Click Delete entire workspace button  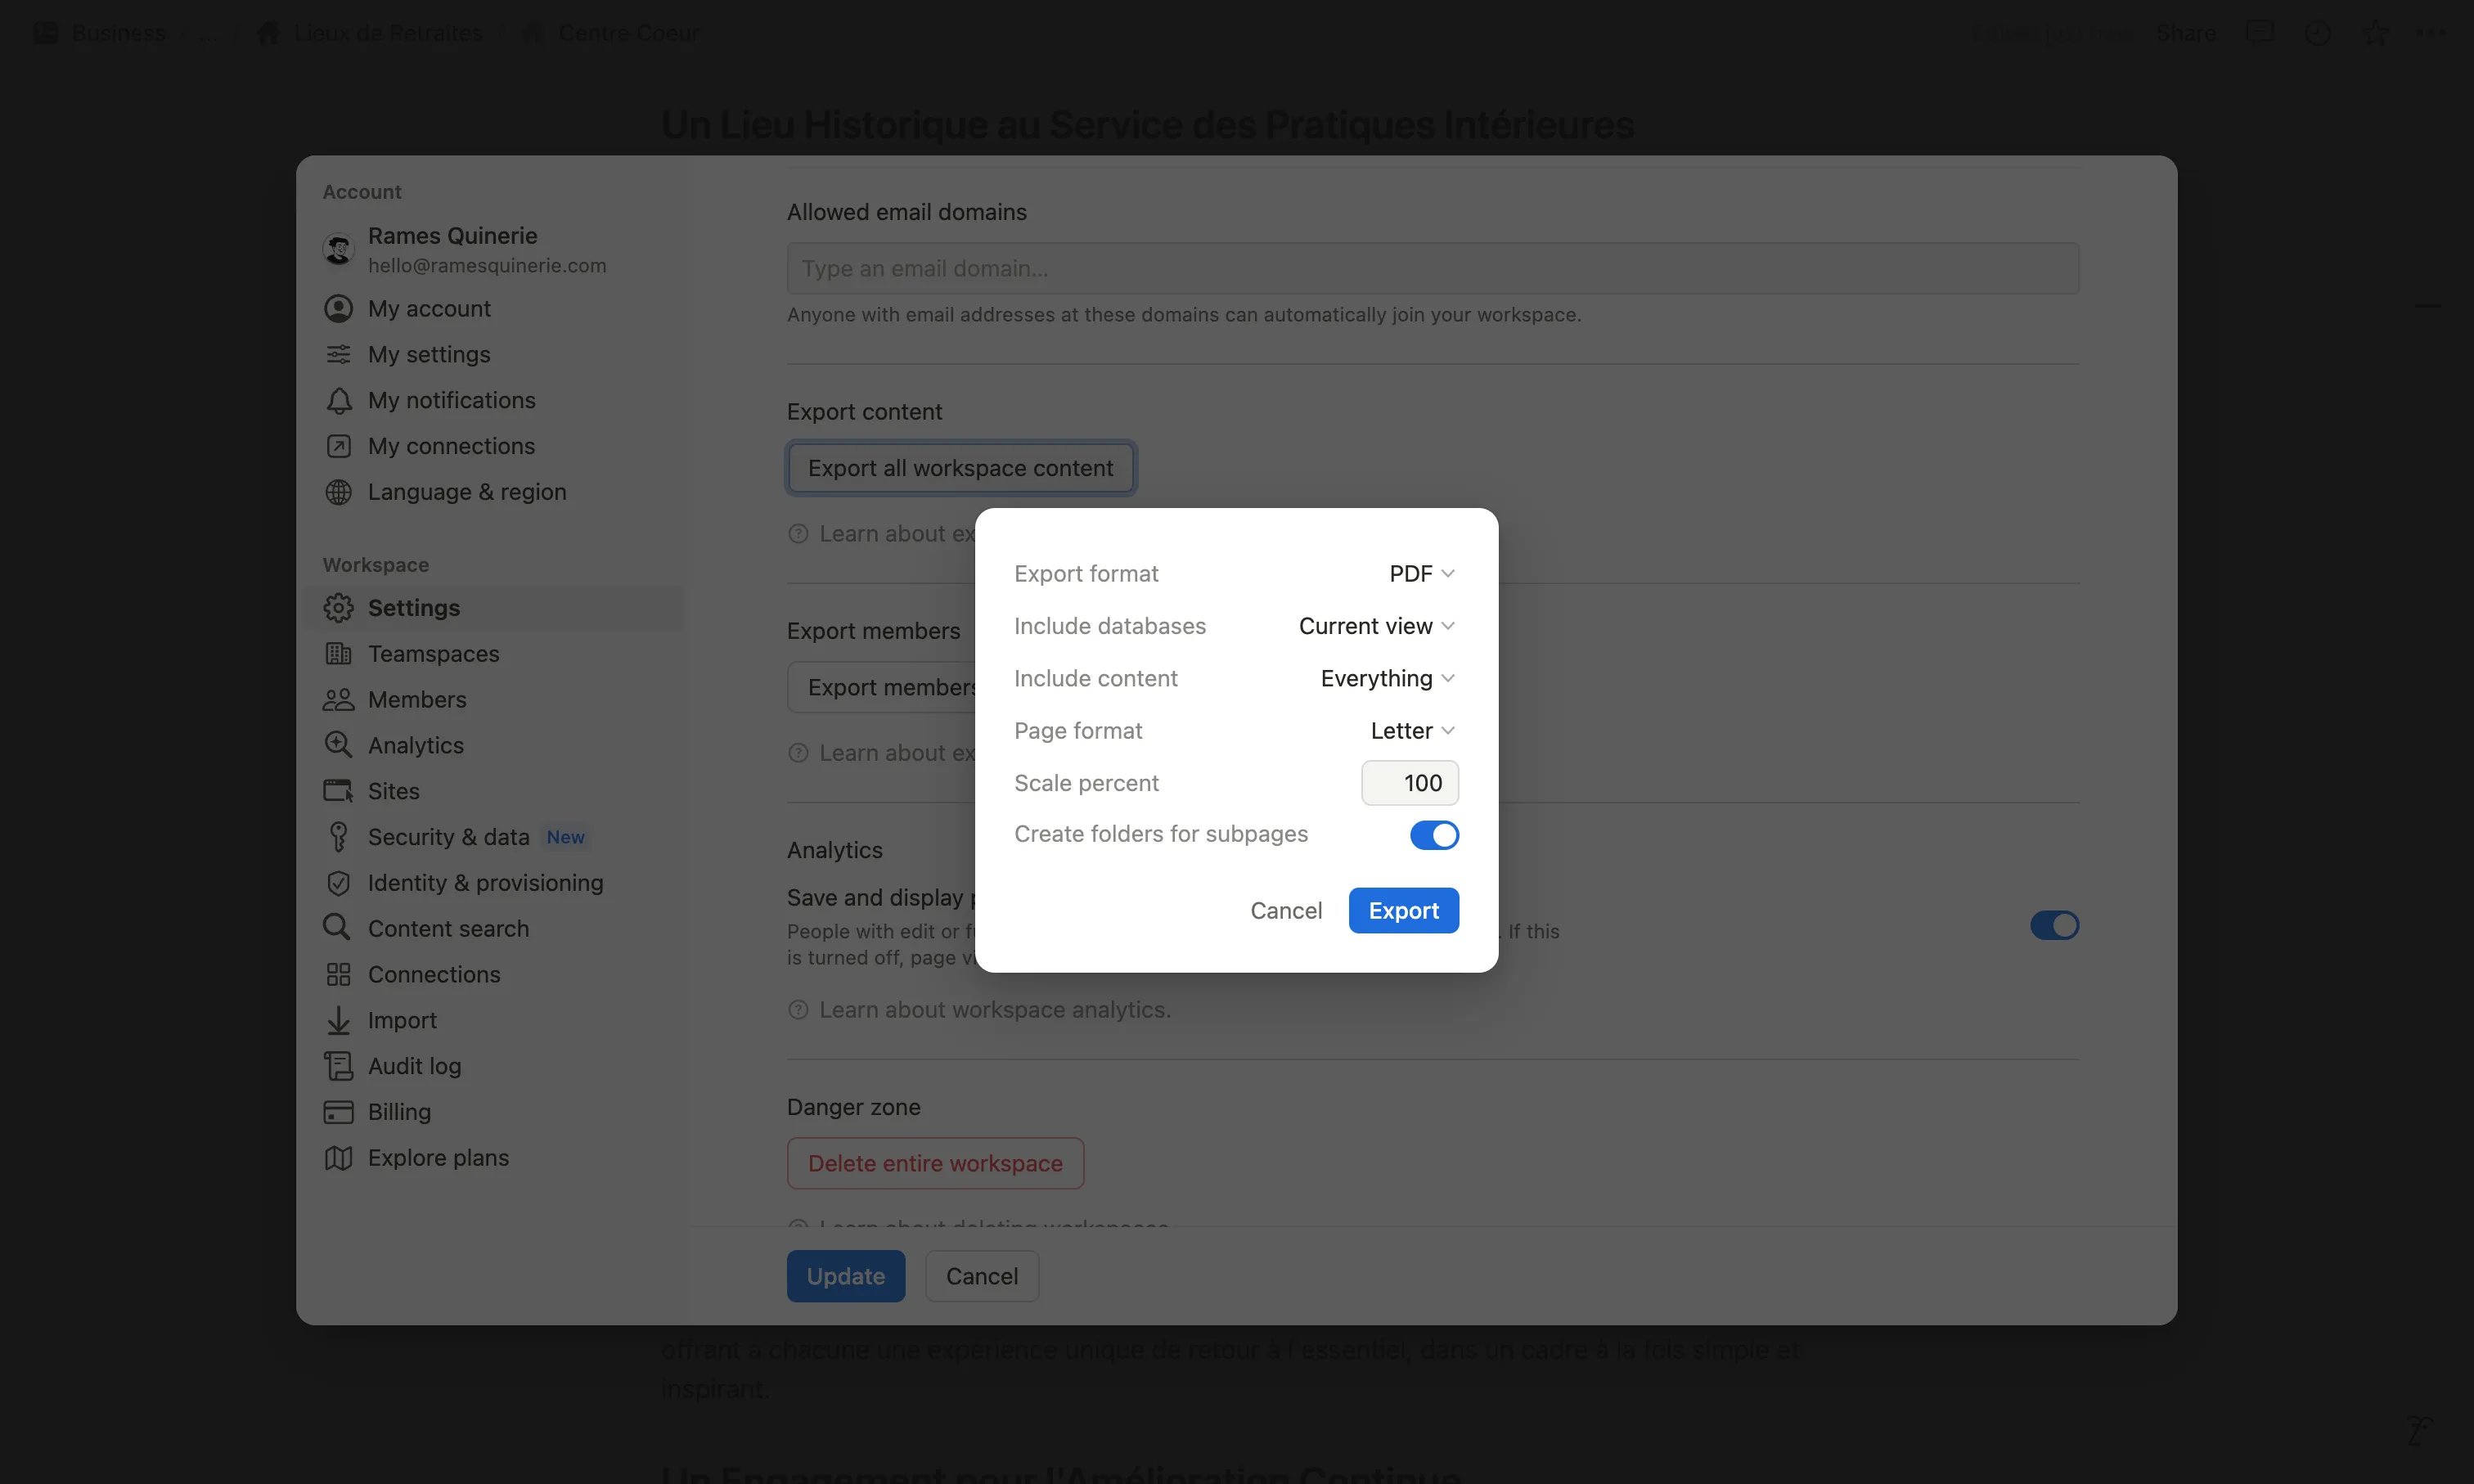tap(935, 1163)
